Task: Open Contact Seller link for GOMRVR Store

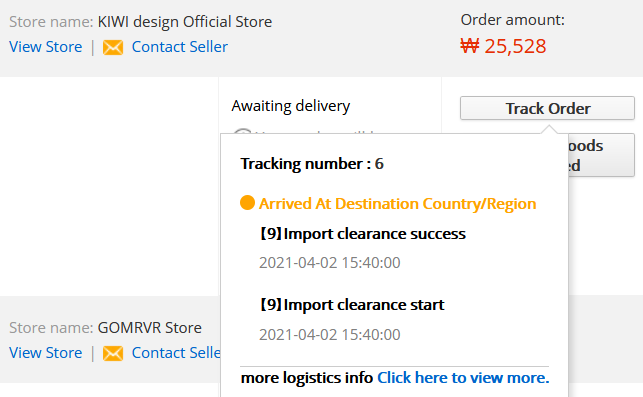Action: (176, 353)
